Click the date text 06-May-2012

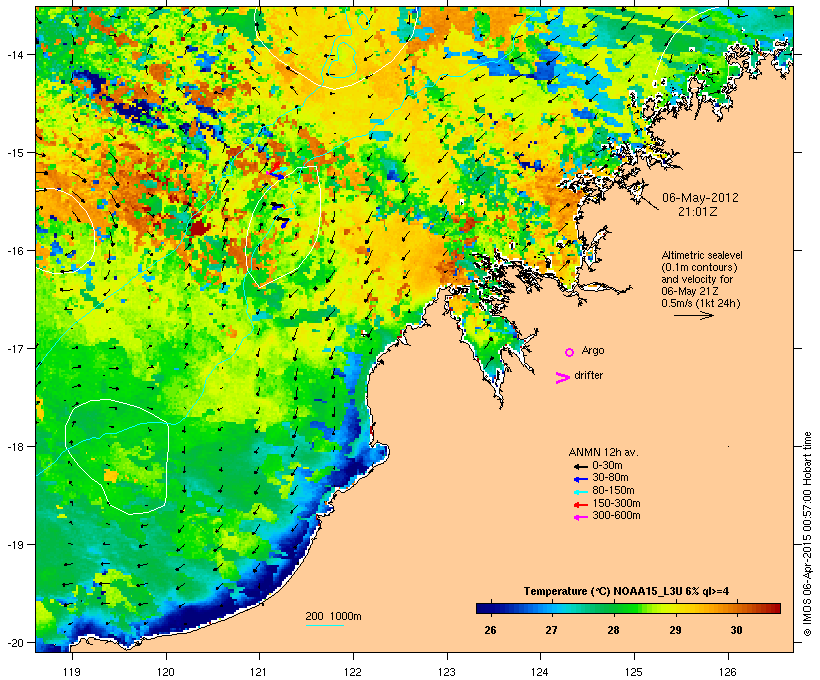click(x=700, y=198)
